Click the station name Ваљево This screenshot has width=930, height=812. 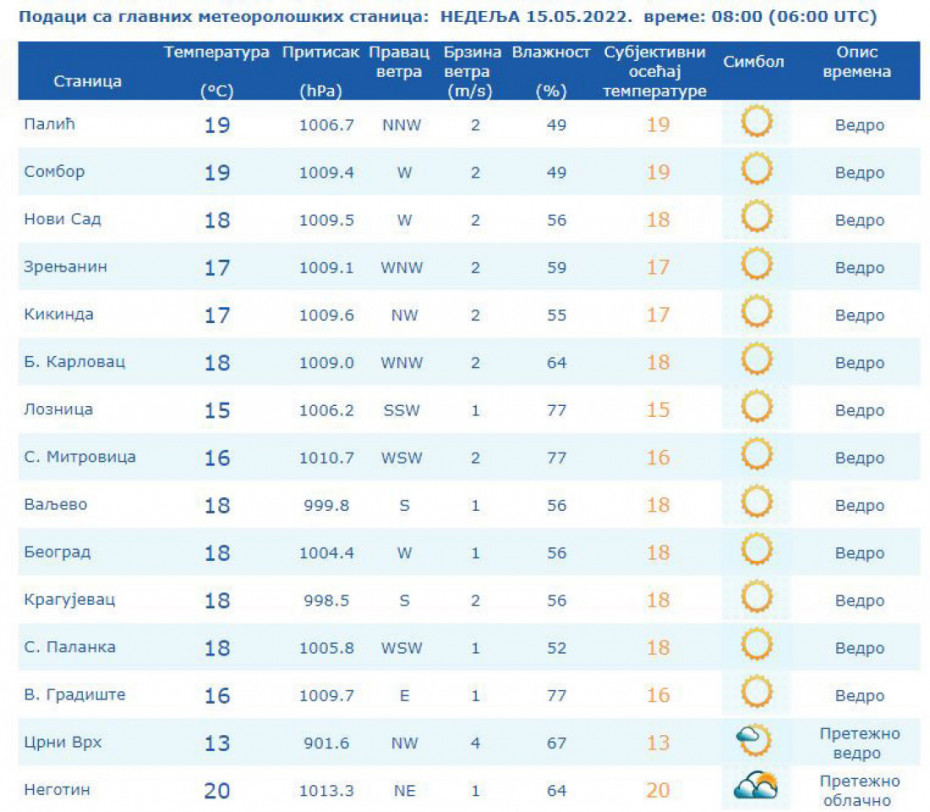[x=56, y=504]
